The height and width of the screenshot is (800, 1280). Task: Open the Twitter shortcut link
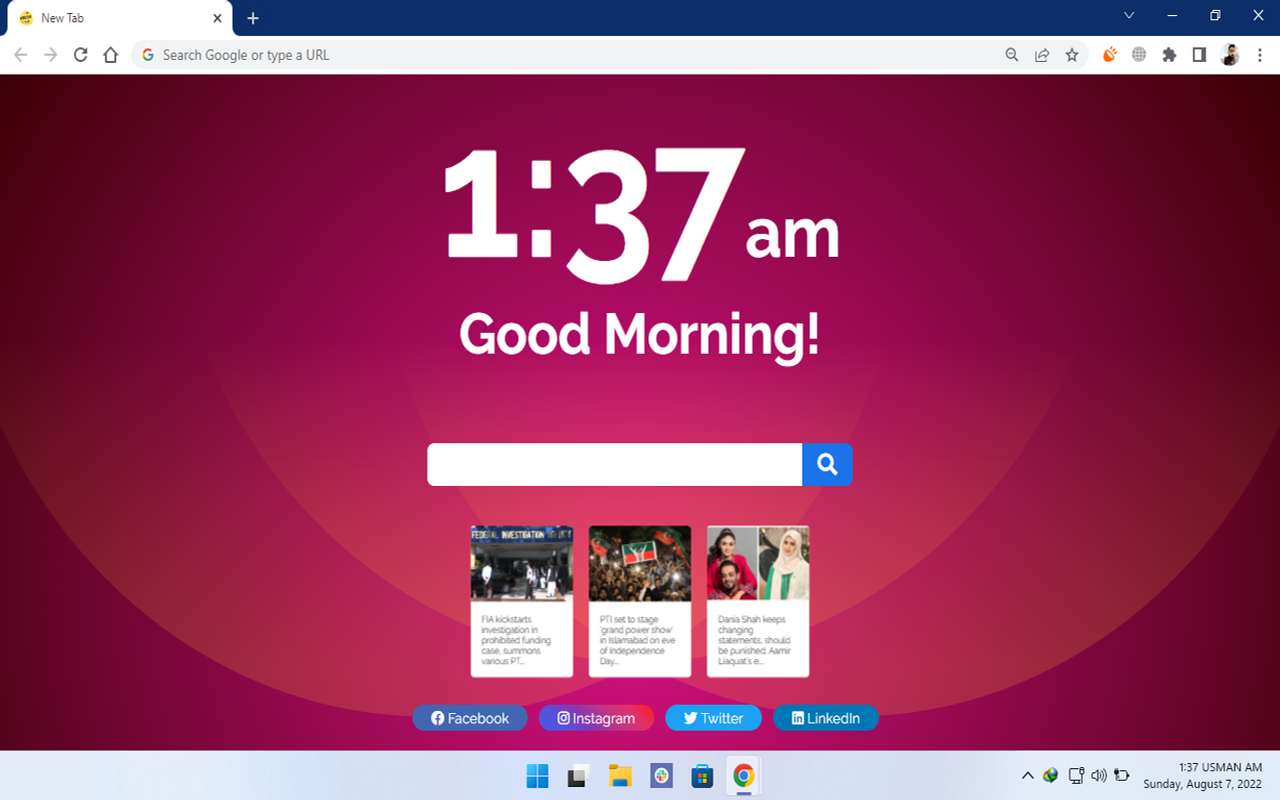pyautogui.click(x=713, y=718)
